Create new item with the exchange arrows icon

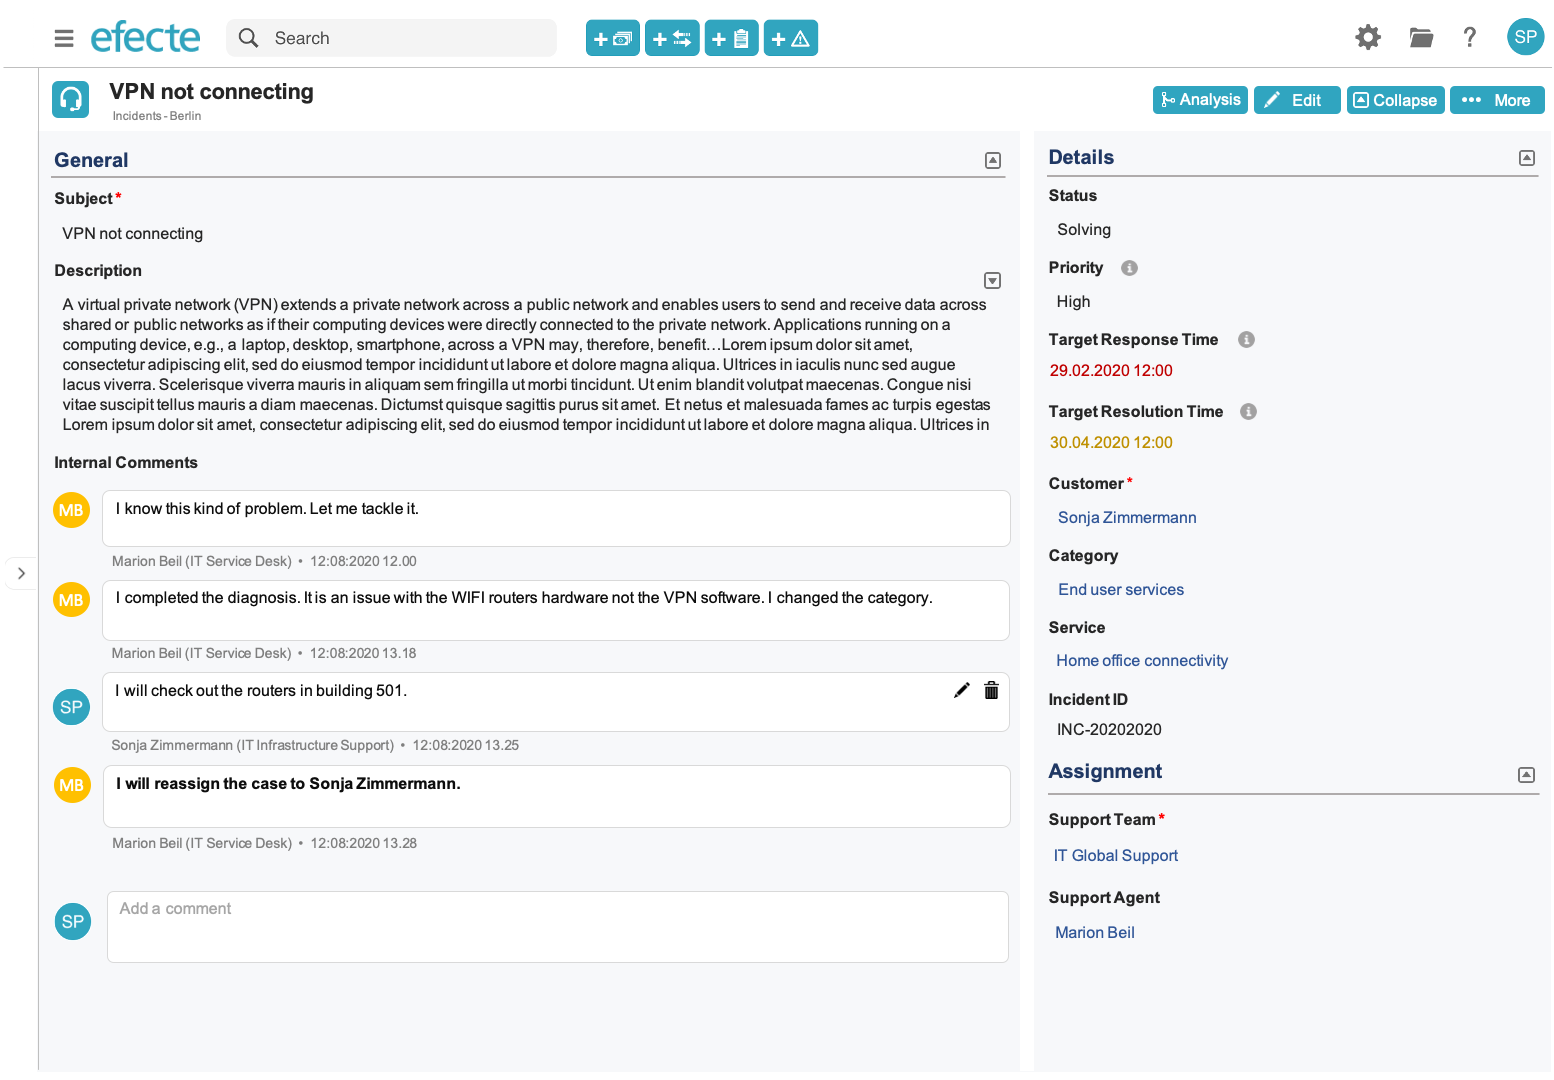coord(672,39)
